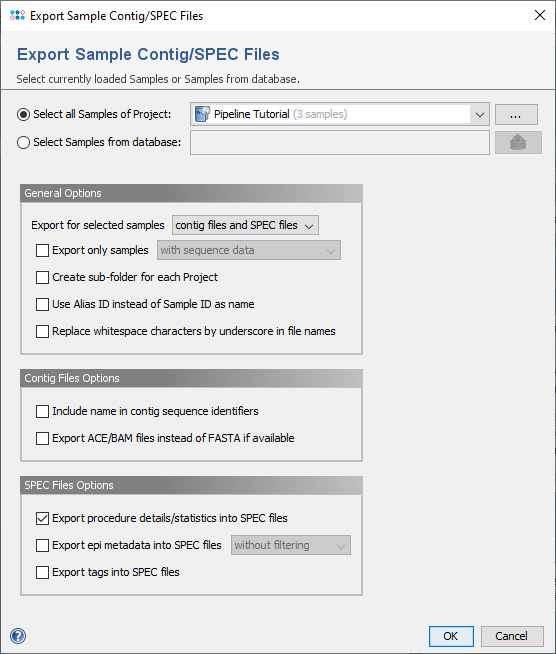Uncheck Export procedure details/statistics into SPEC files
Image resolution: width=556 pixels, height=654 pixels.
tap(42, 518)
